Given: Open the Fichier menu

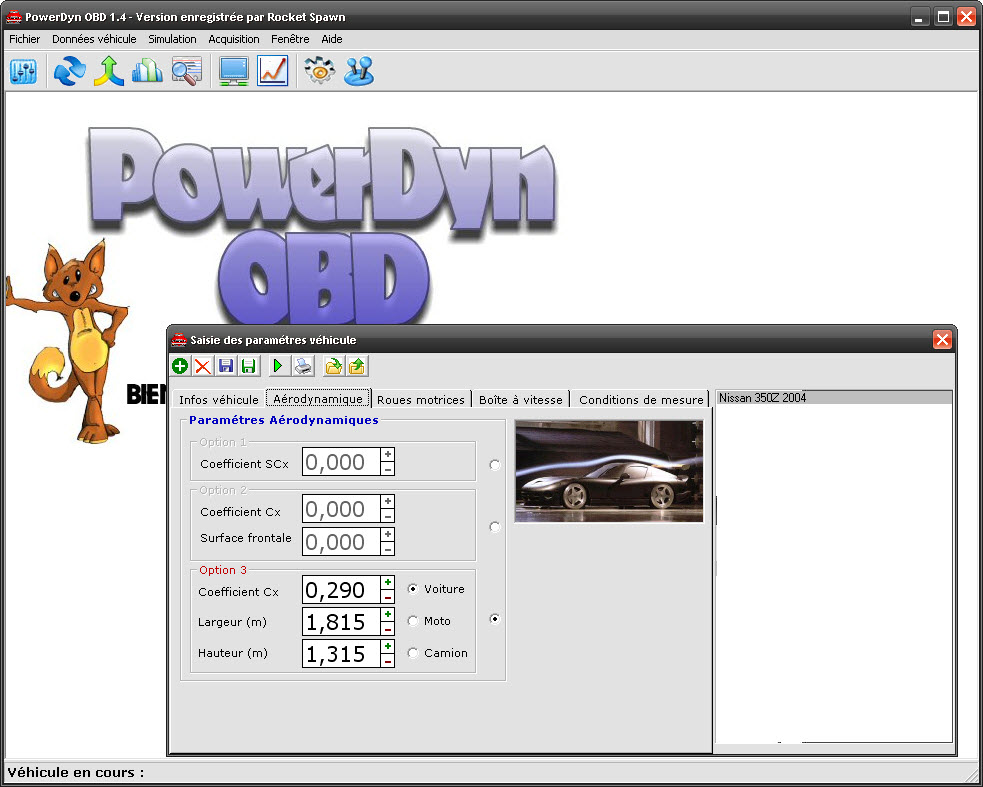Looking at the screenshot, I should pos(24,39).
